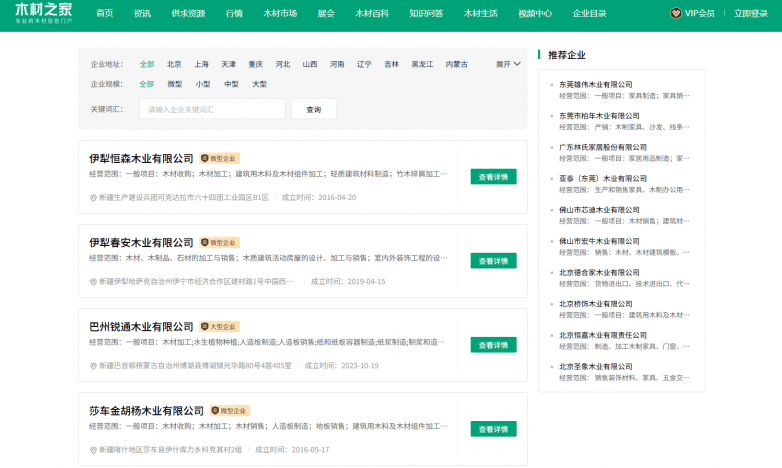Open recommended company 东莞市柏年木业有限公司
This screenshot has height=468, width=782.
[599, 116]
